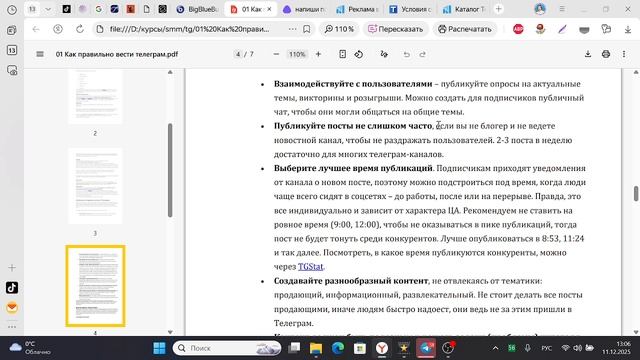
Task: Open the extensions puzzle icon
Action: click(606, 29)
